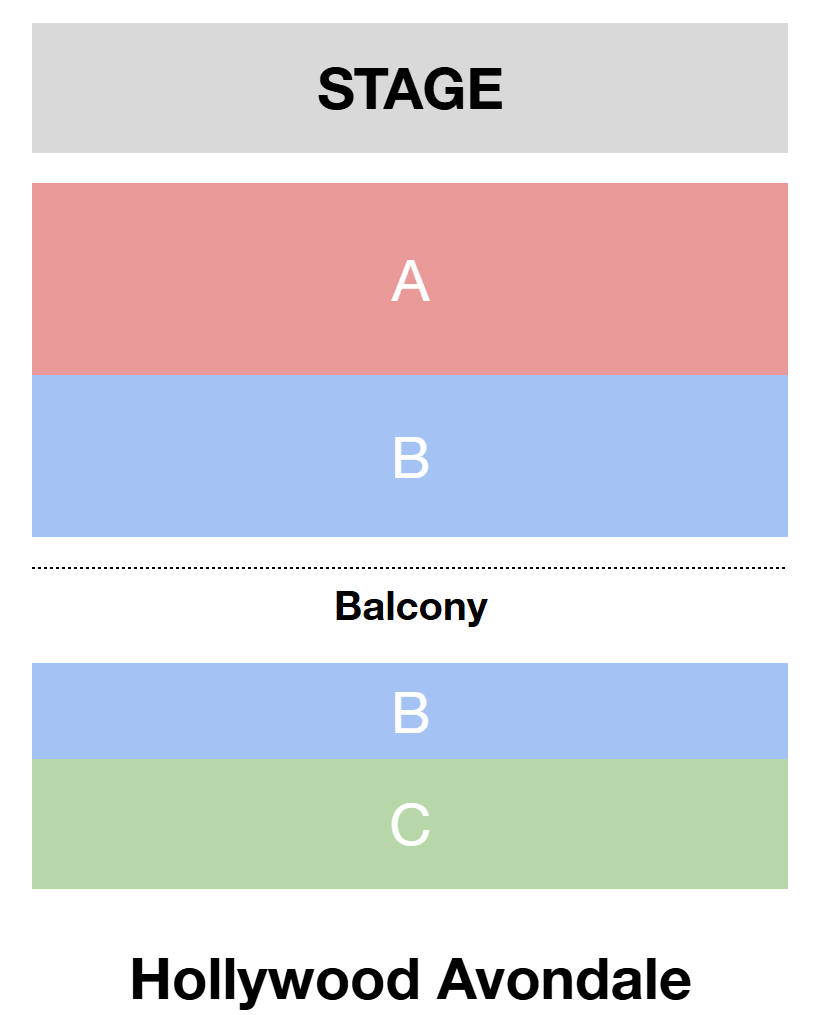Click the Hollywood Avondale venue title
This screenshot has height=1015, width=828.
point(410,979)
